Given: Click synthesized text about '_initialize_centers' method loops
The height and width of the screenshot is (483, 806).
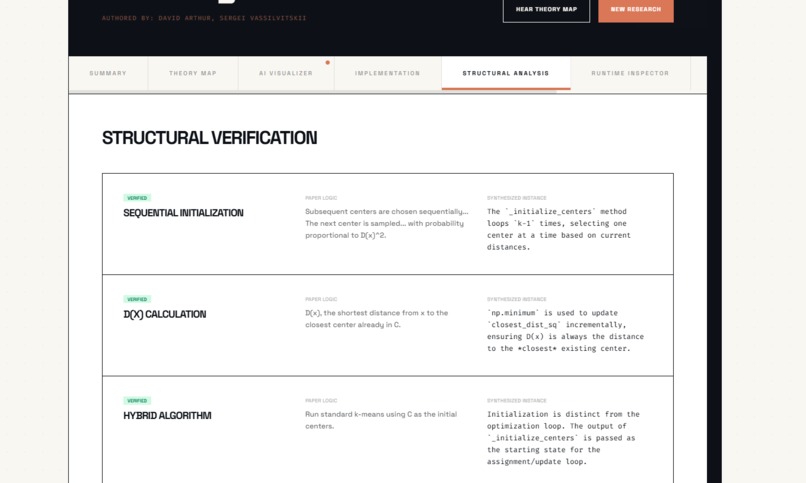Looking at the screenshot, I should click(559, 229).
